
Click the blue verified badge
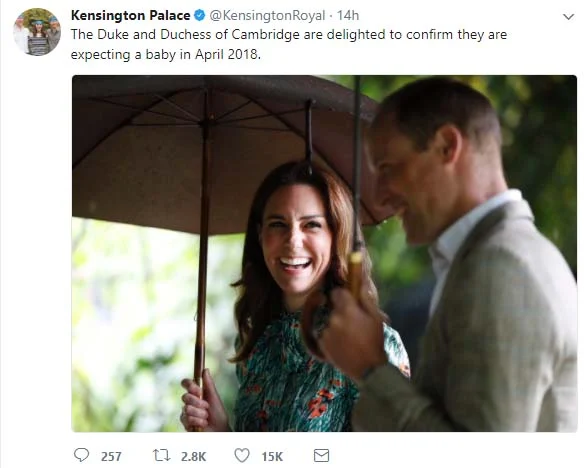(x=200, y=15)
